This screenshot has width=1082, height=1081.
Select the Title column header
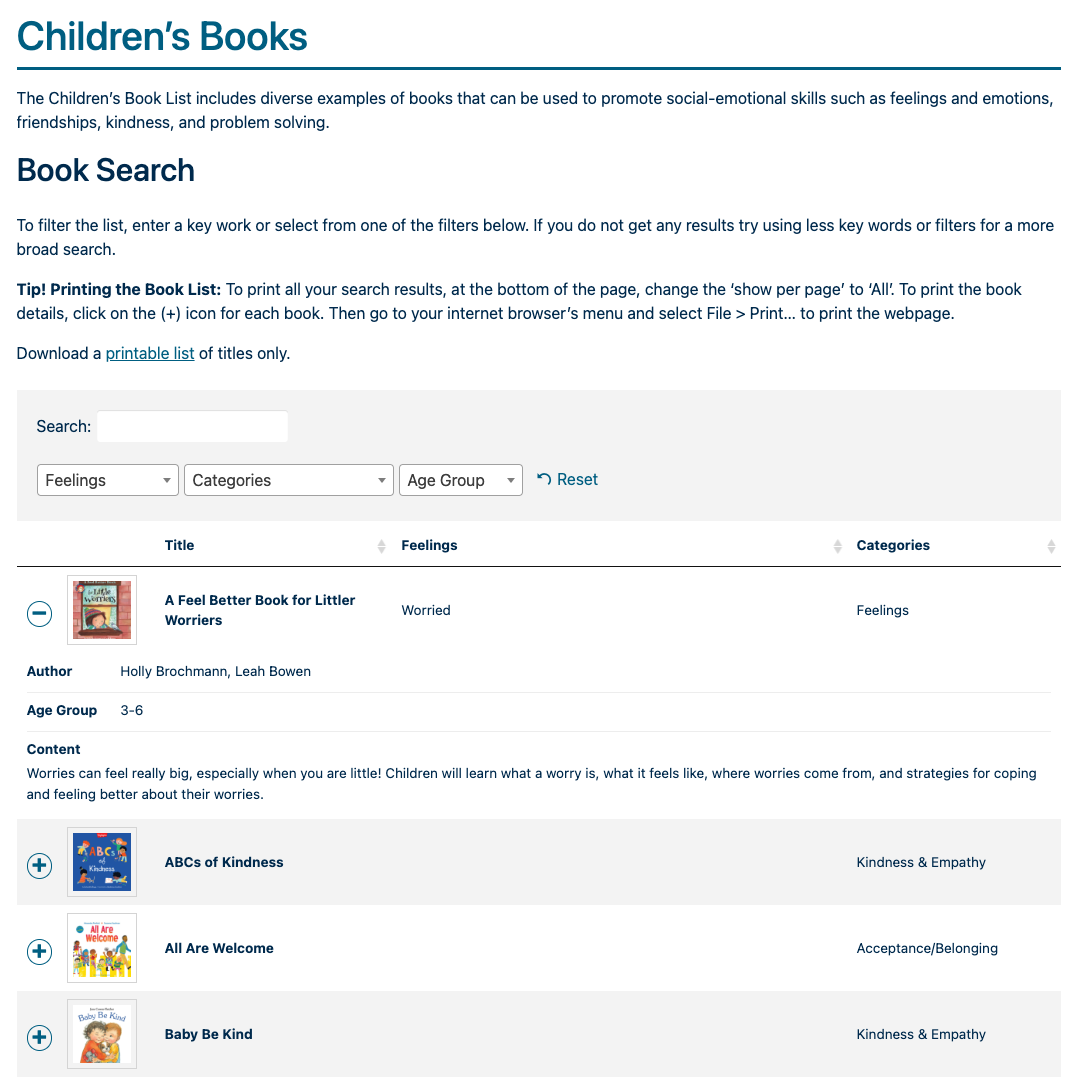click(x=179, y=545)
